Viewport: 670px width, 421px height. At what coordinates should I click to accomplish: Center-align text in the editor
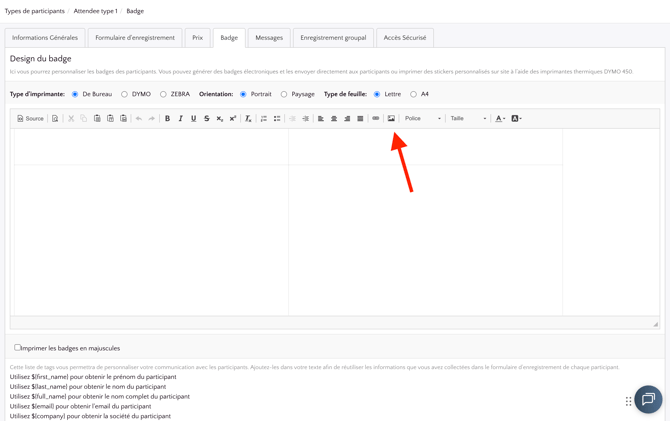coord(334,119)
